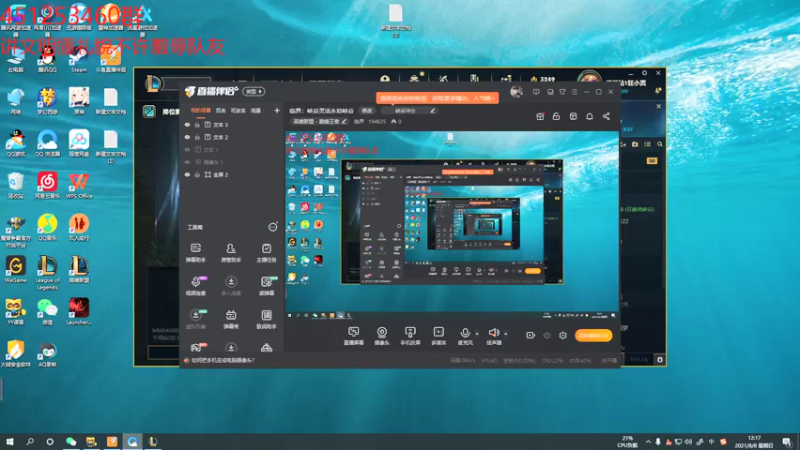Image resolution: width=800 pixels, height=450 pixels.
Task: Click the record video icon in bottom bar
Action: [531, 335]
